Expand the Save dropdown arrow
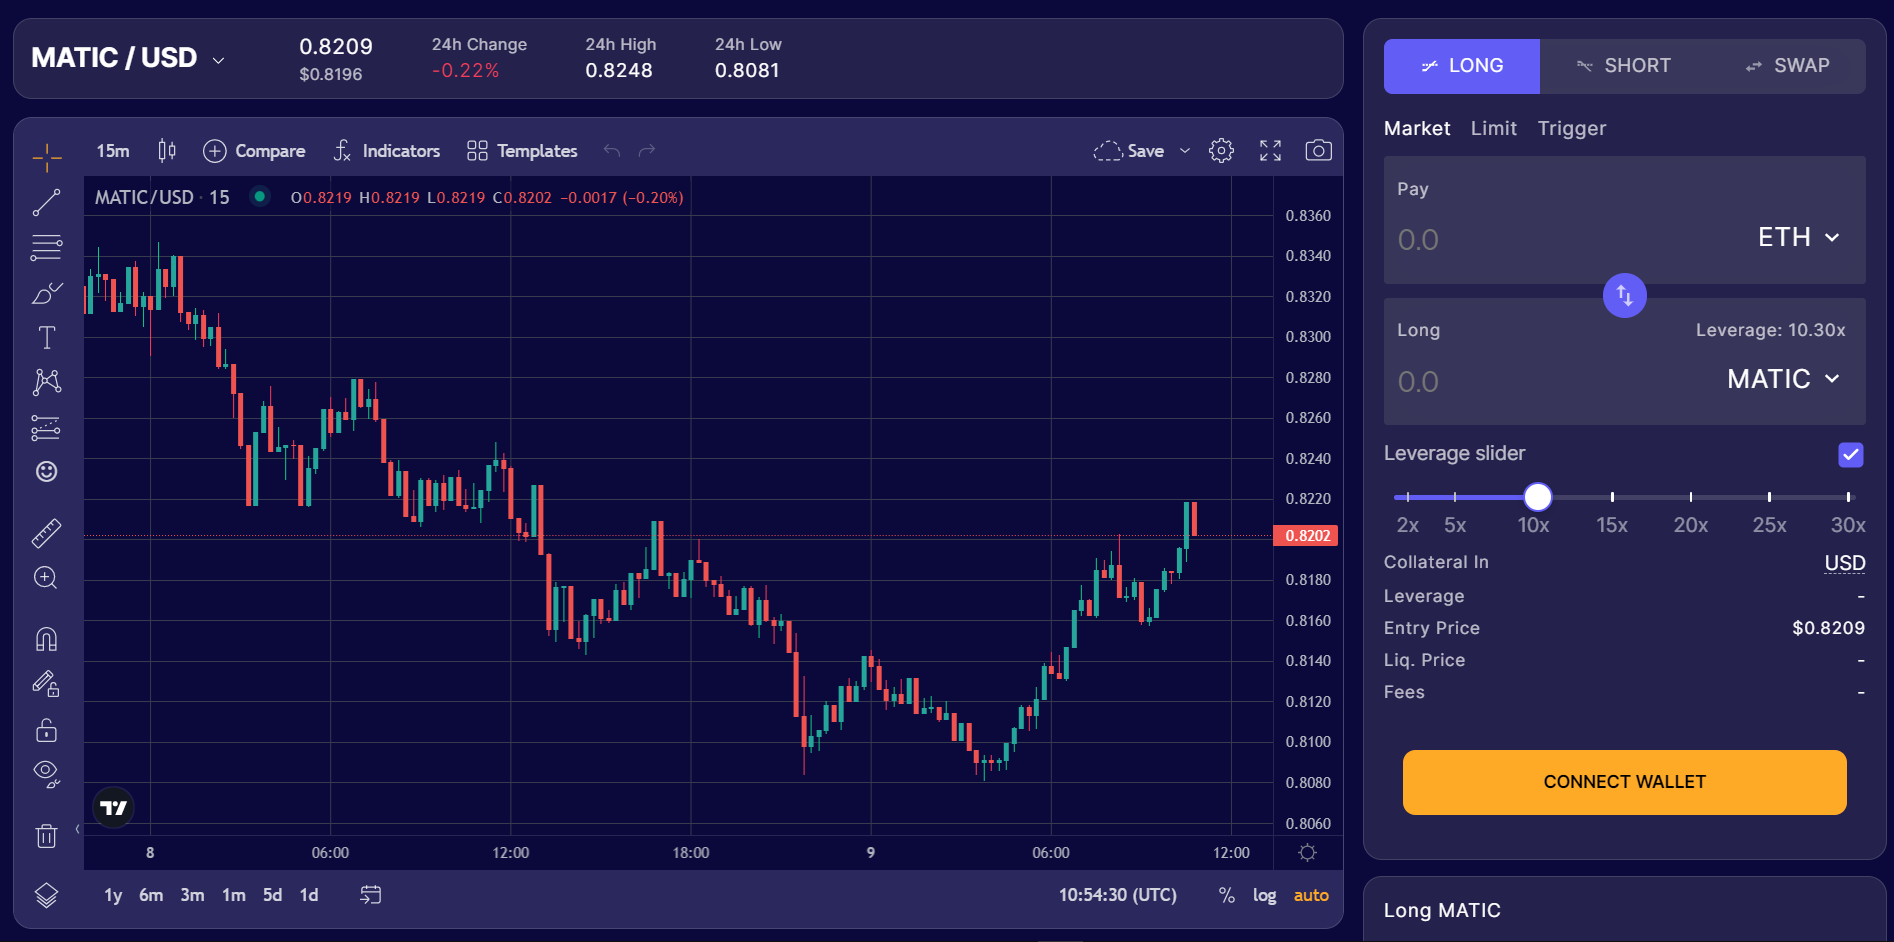Viewport: 1894px width, 942px height. coord(1185,151)
